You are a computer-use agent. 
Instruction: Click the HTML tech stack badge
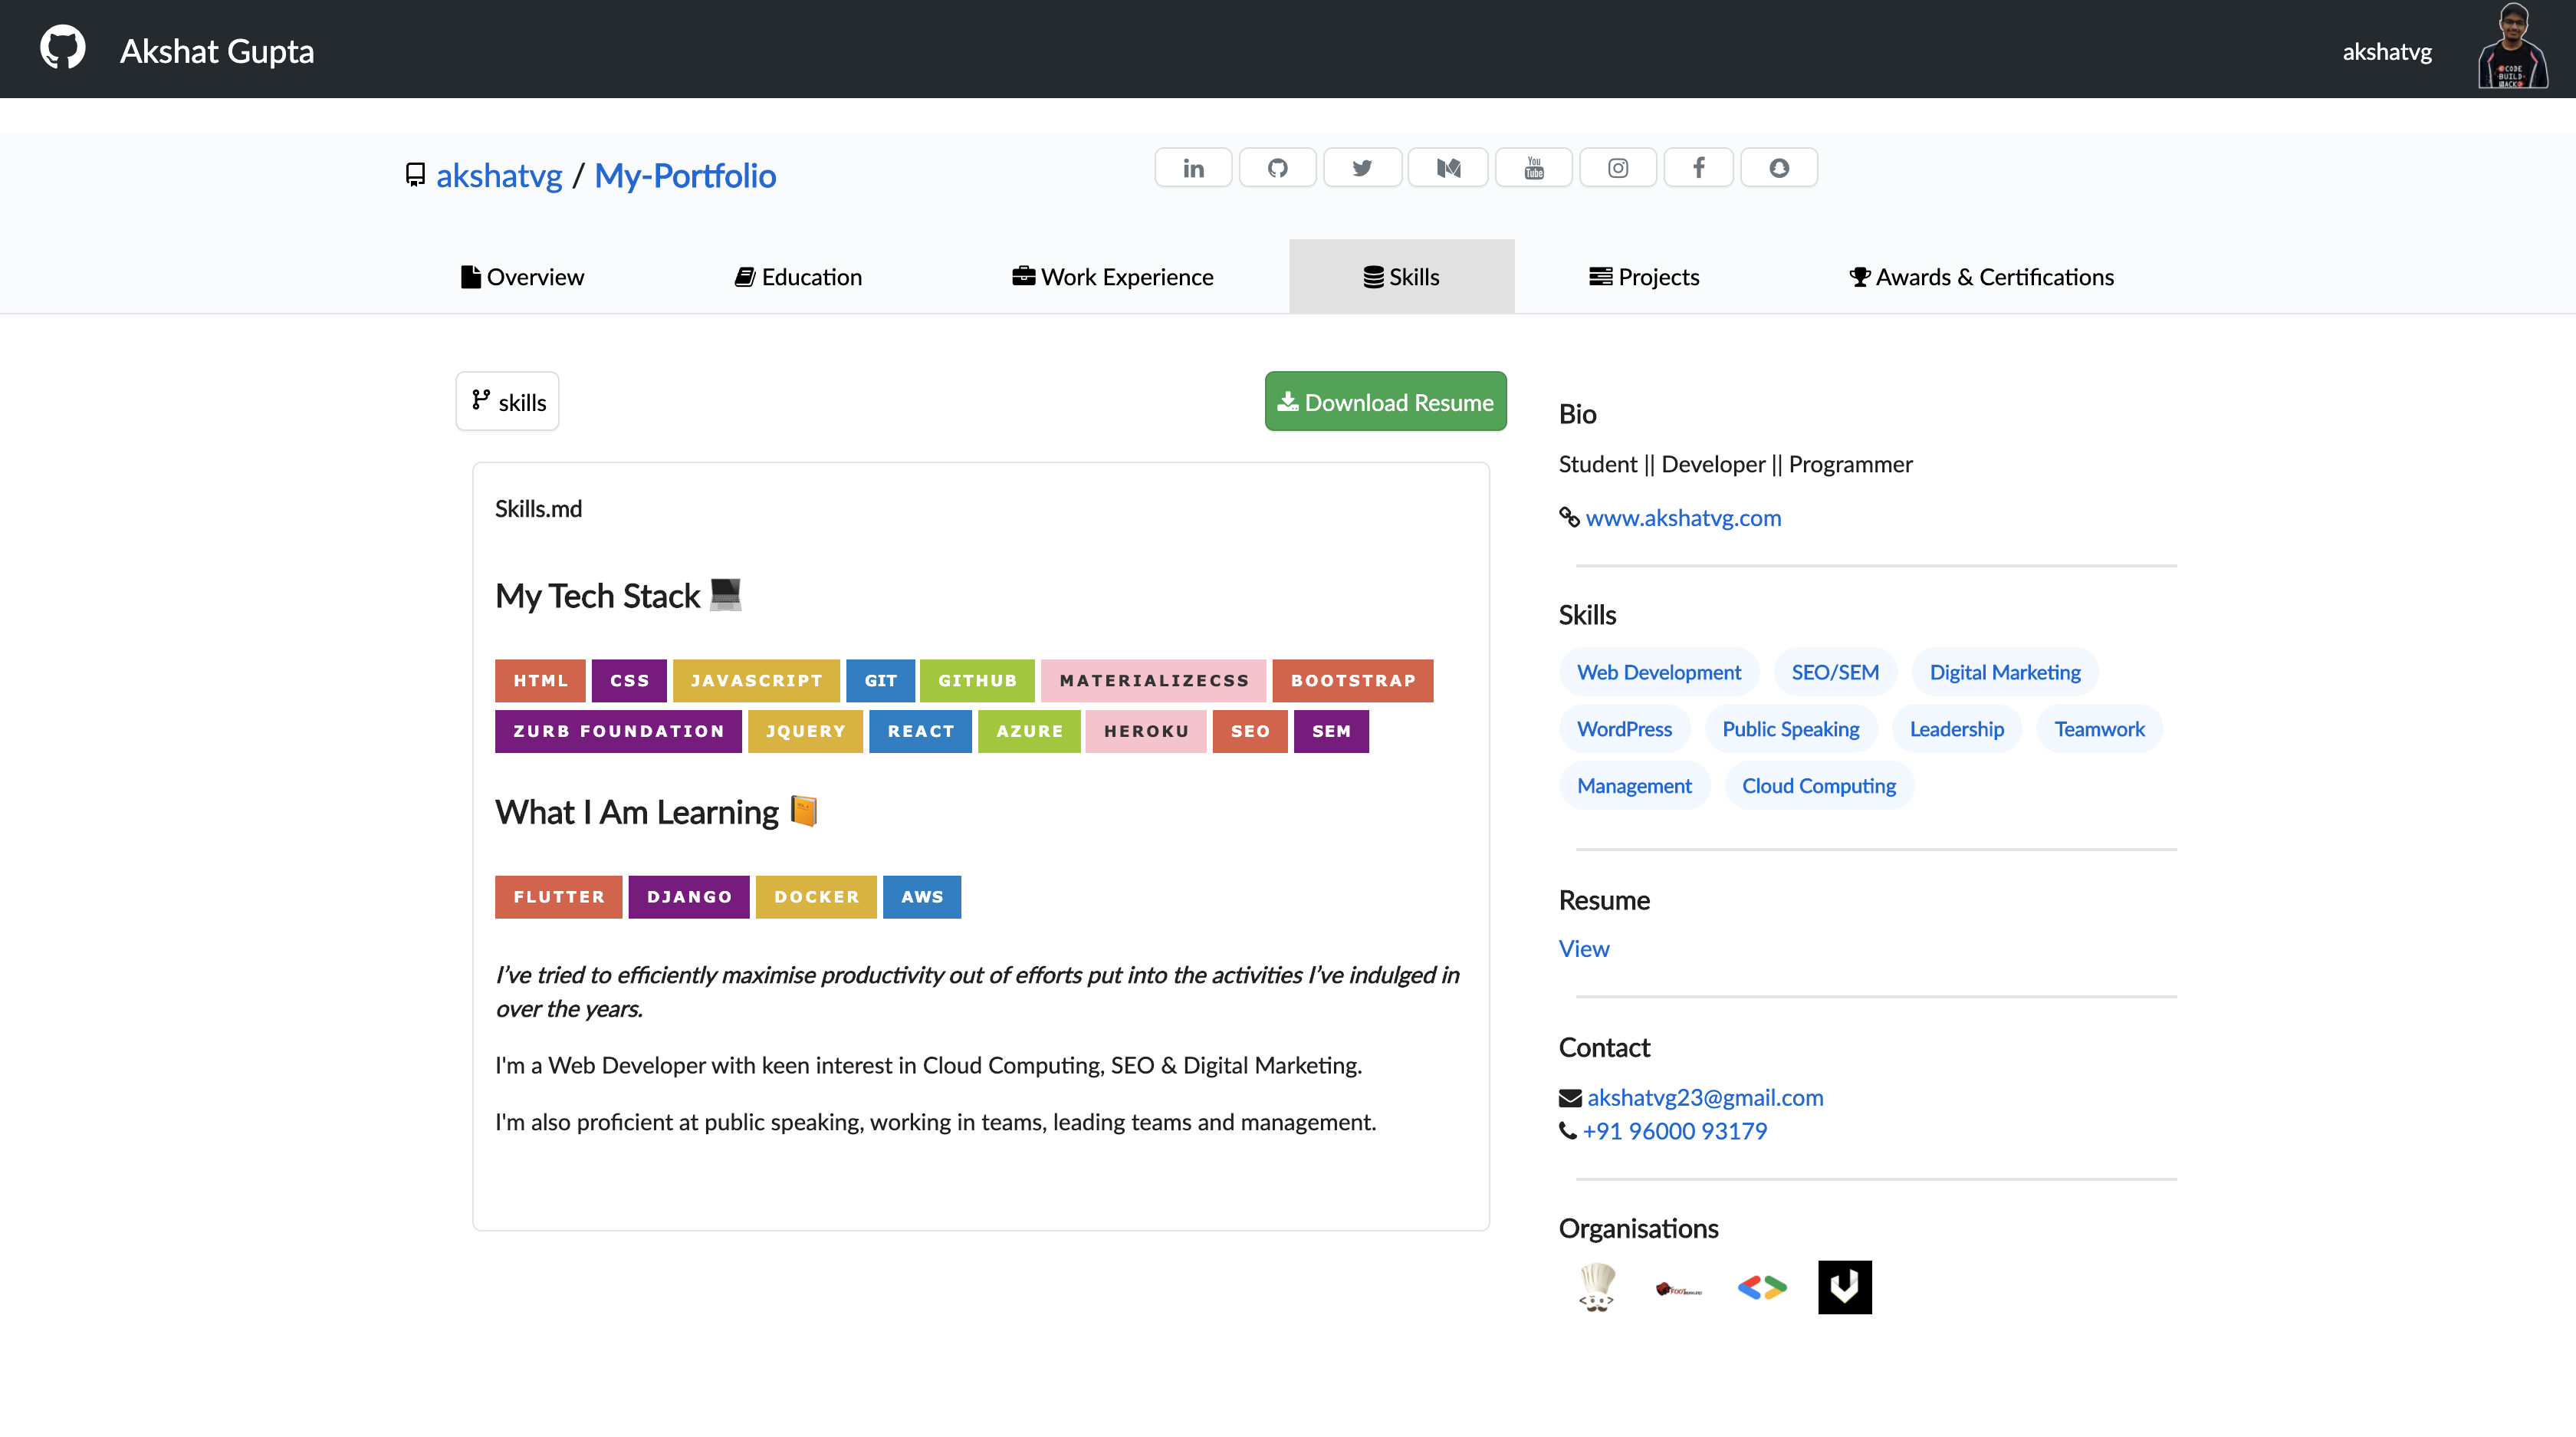540,681
